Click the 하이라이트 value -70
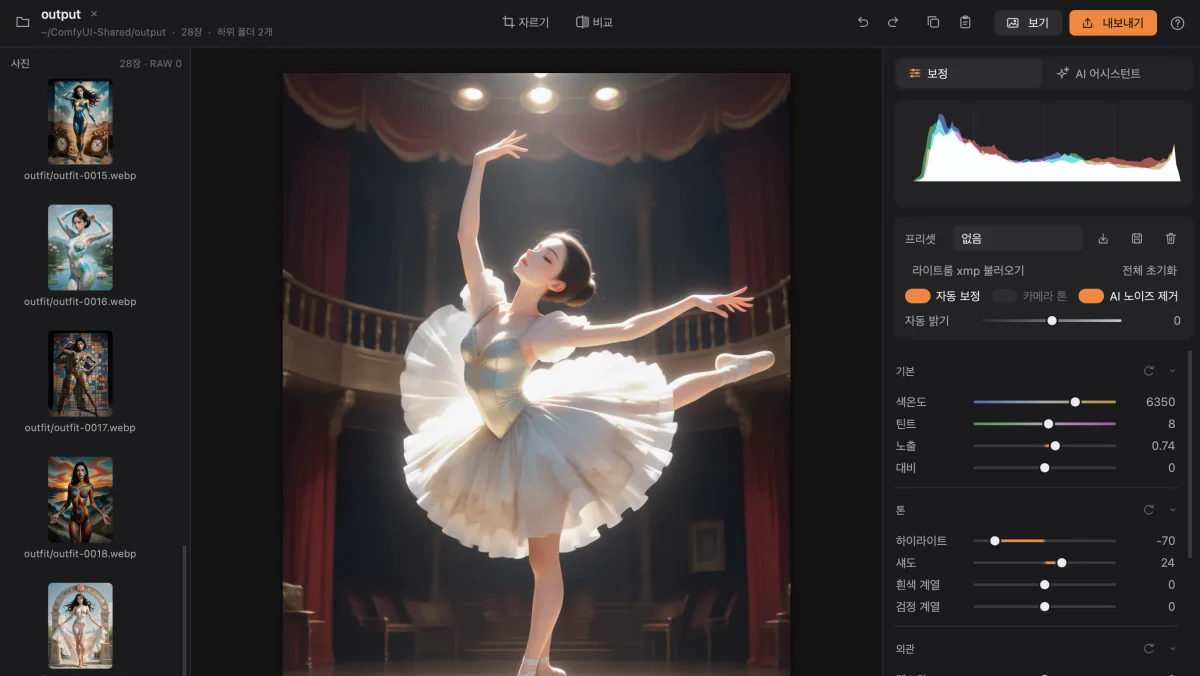 pyautogui.click(x=1165, y=541)
